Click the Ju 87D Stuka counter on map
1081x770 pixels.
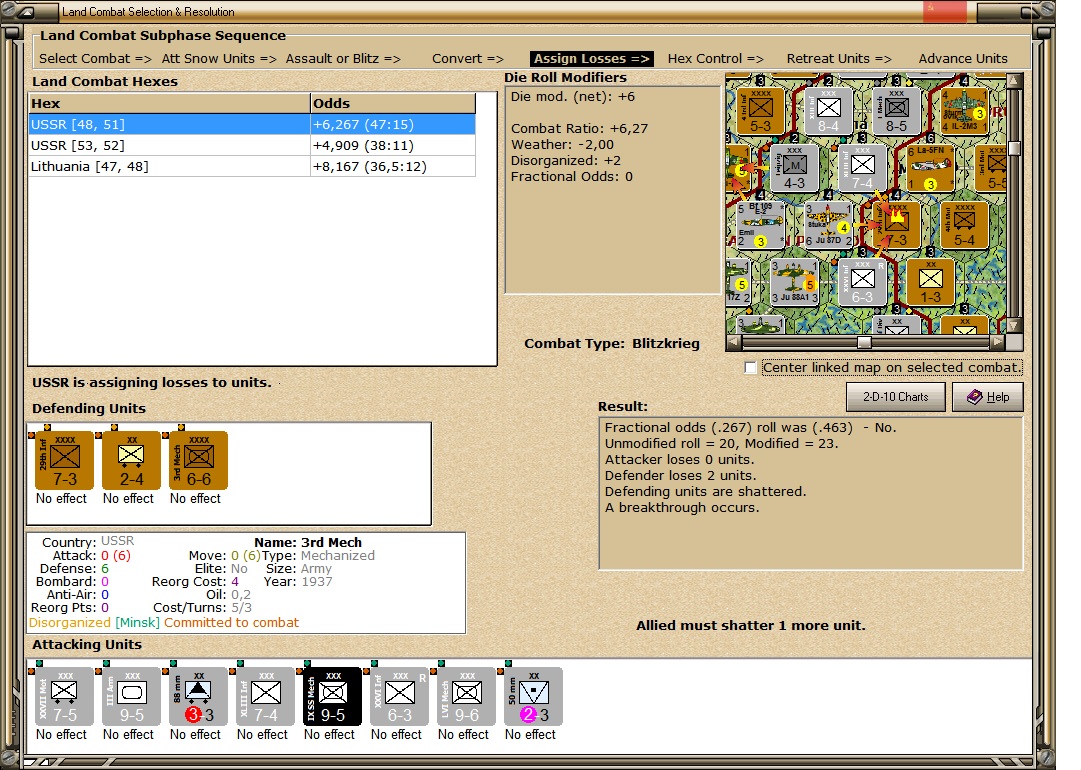pyautogui.click(x=829, y=225)
